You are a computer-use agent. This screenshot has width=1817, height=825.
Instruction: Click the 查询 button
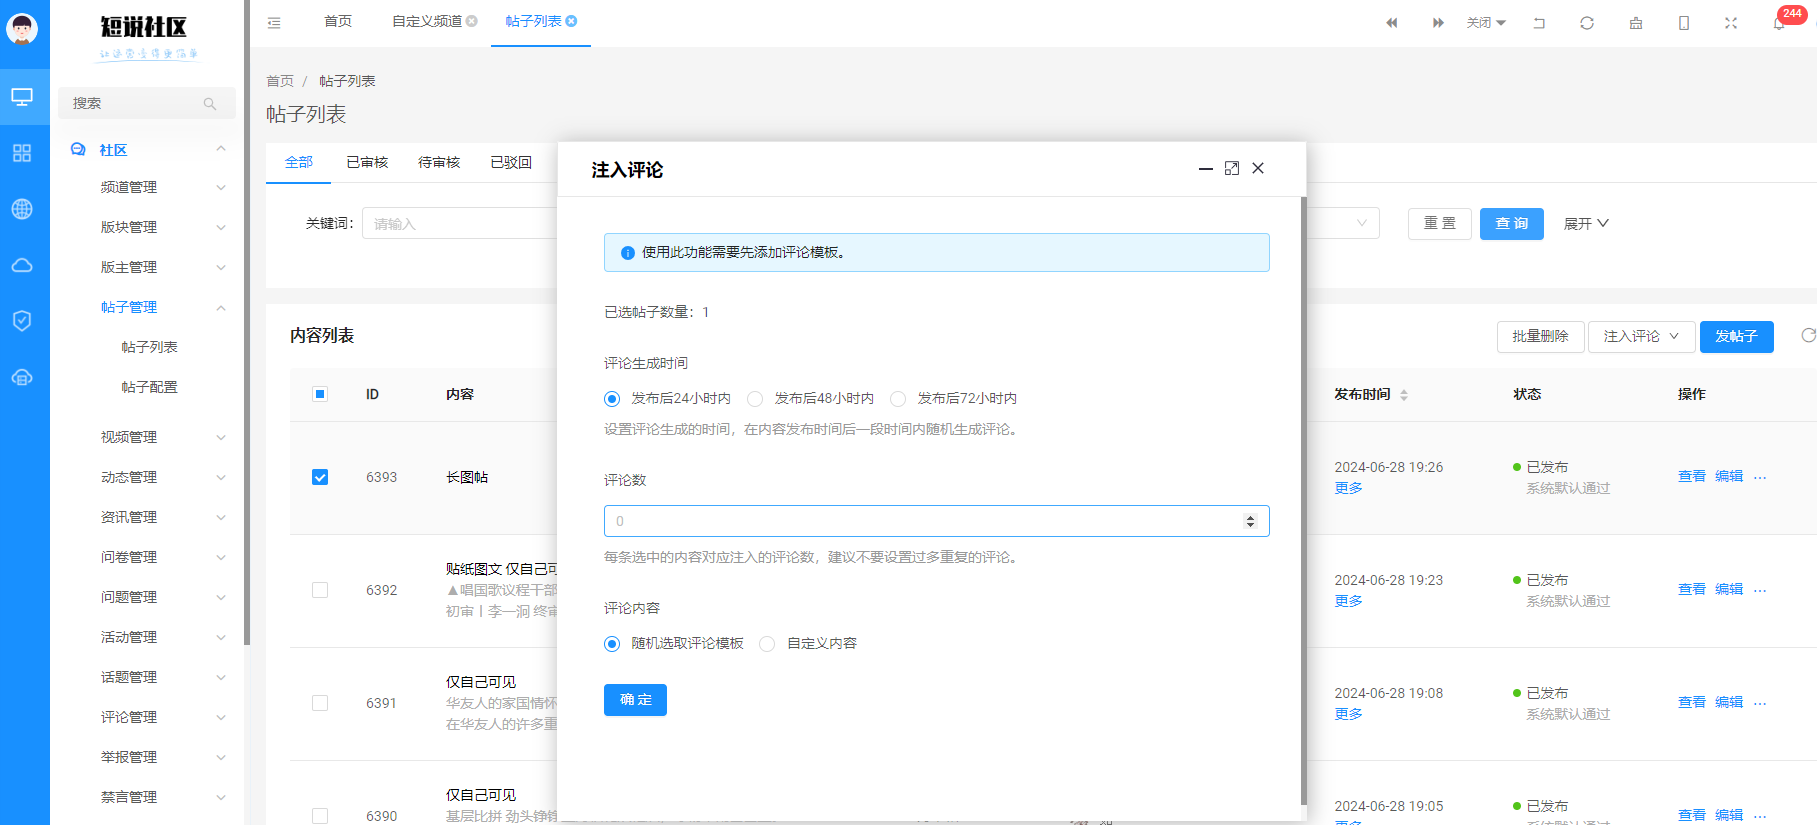(x=1512, y=224)
